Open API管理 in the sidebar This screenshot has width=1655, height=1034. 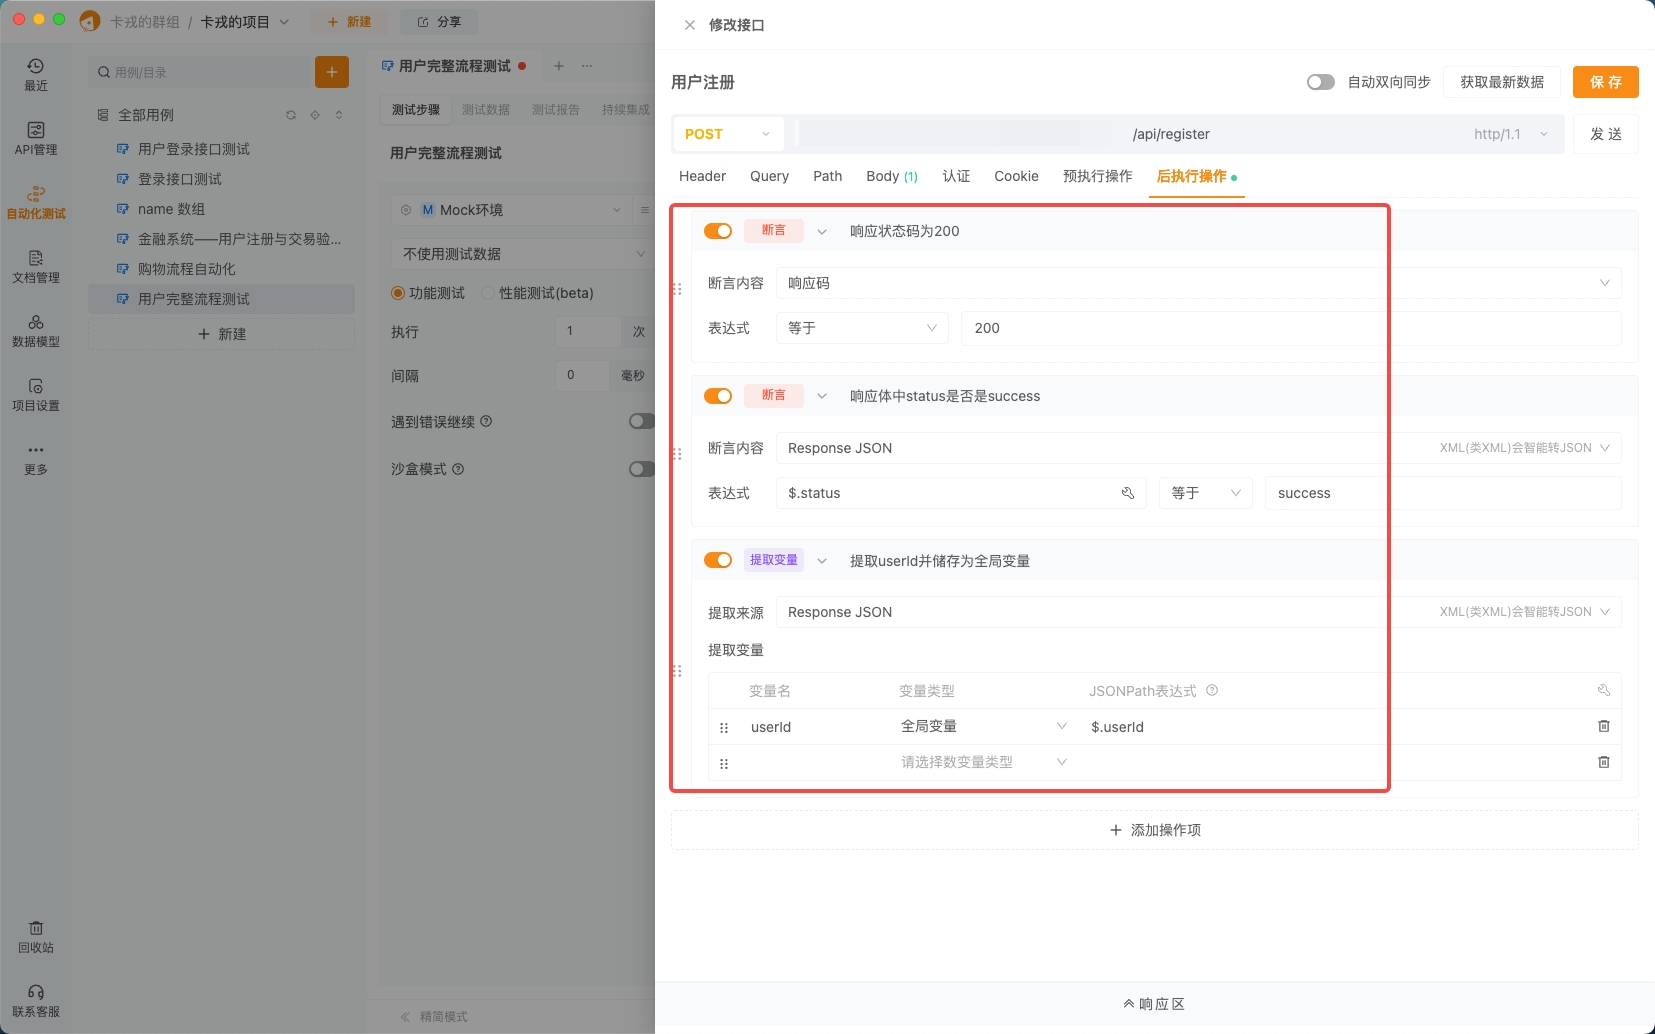click(x=36, y=138)
